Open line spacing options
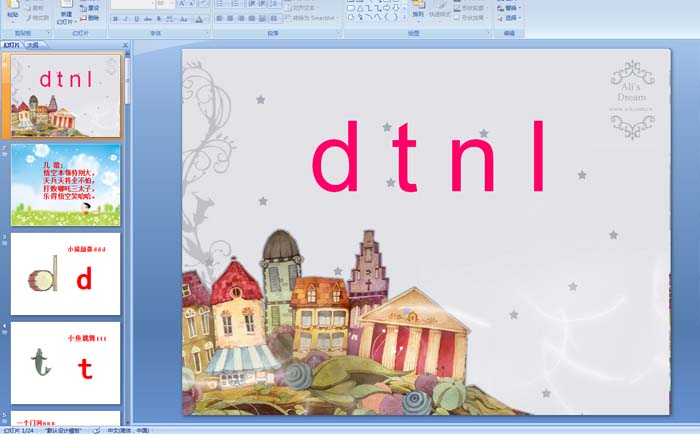The width and height of the screenshot is (700, 434). point(275,4)
